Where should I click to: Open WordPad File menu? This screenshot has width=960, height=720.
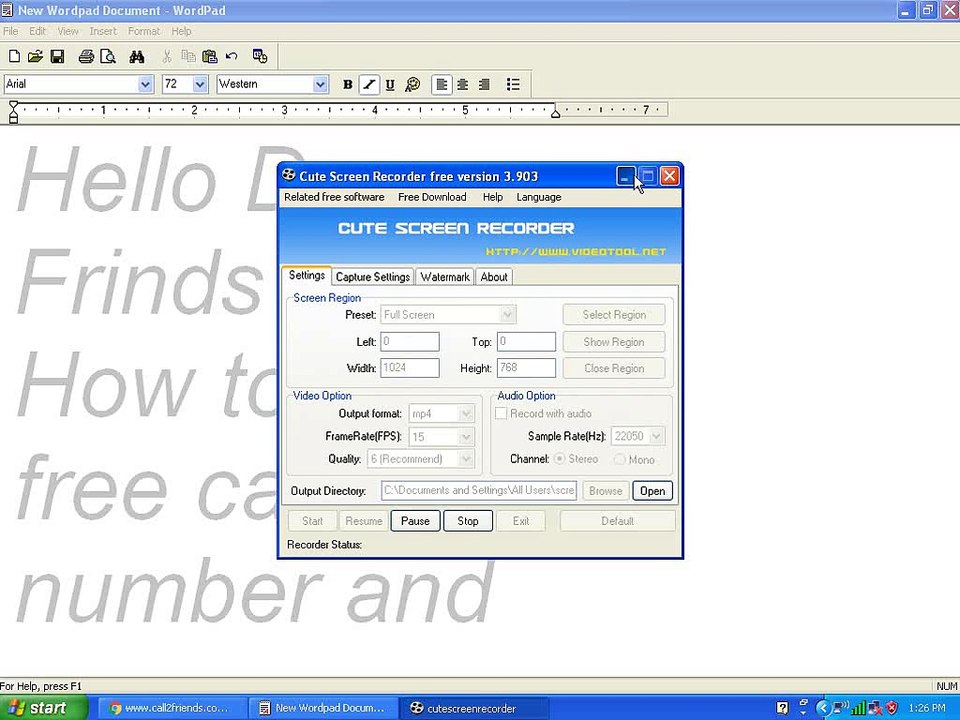pyautogui.click(x=10, y=31)
